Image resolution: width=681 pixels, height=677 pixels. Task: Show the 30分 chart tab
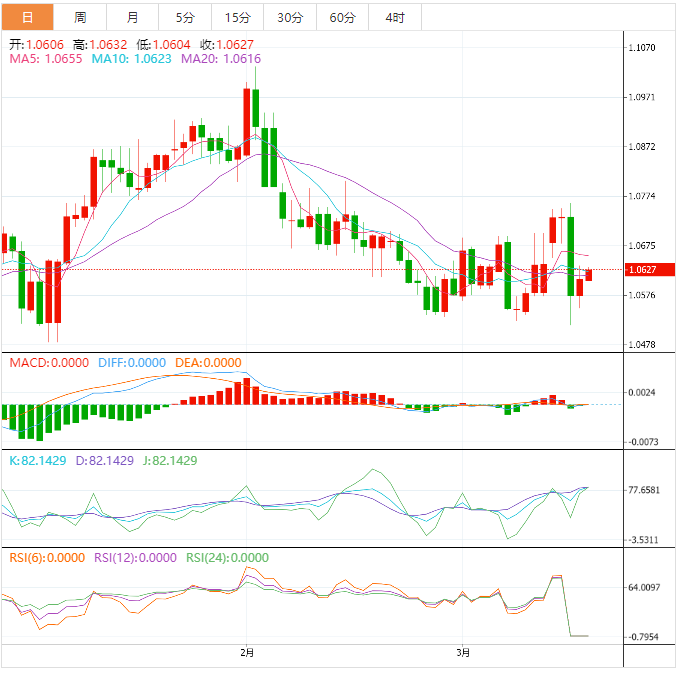[290, 17]
